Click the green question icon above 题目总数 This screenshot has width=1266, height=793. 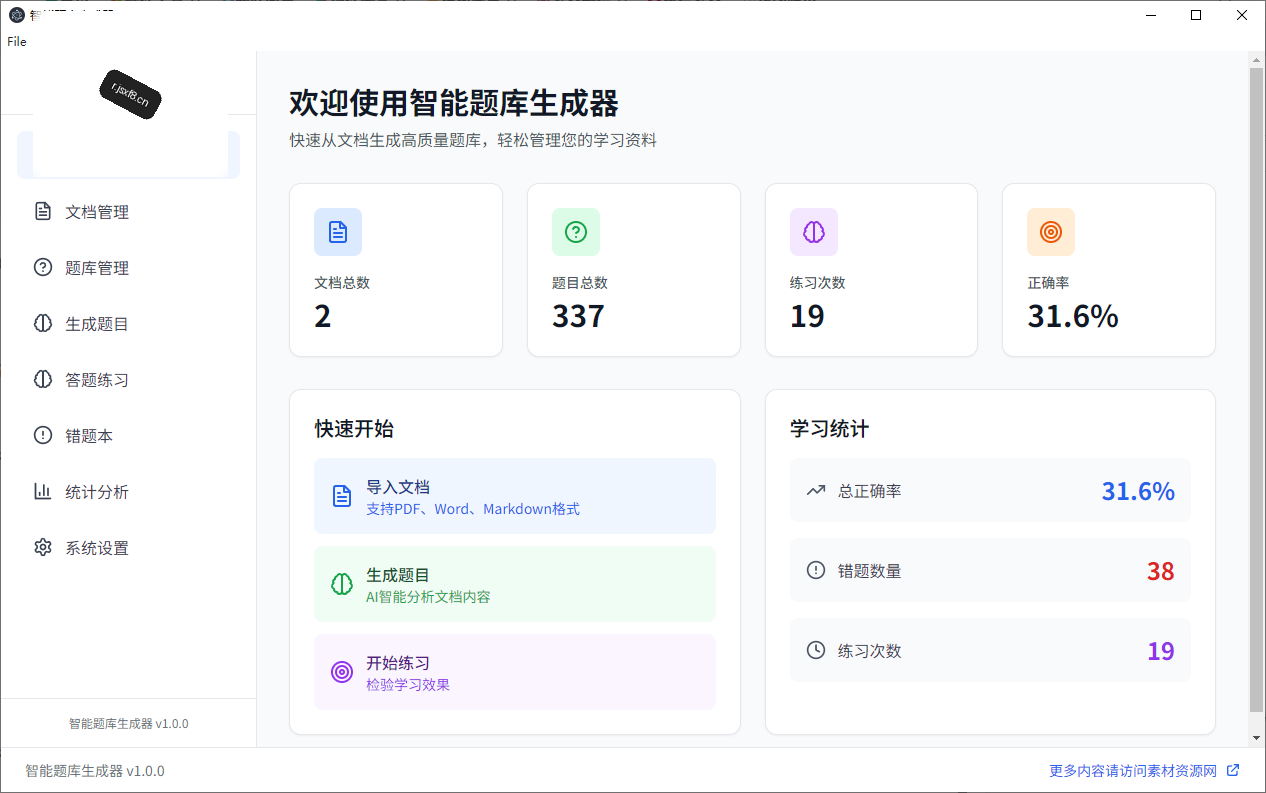[x=576, y=232]
